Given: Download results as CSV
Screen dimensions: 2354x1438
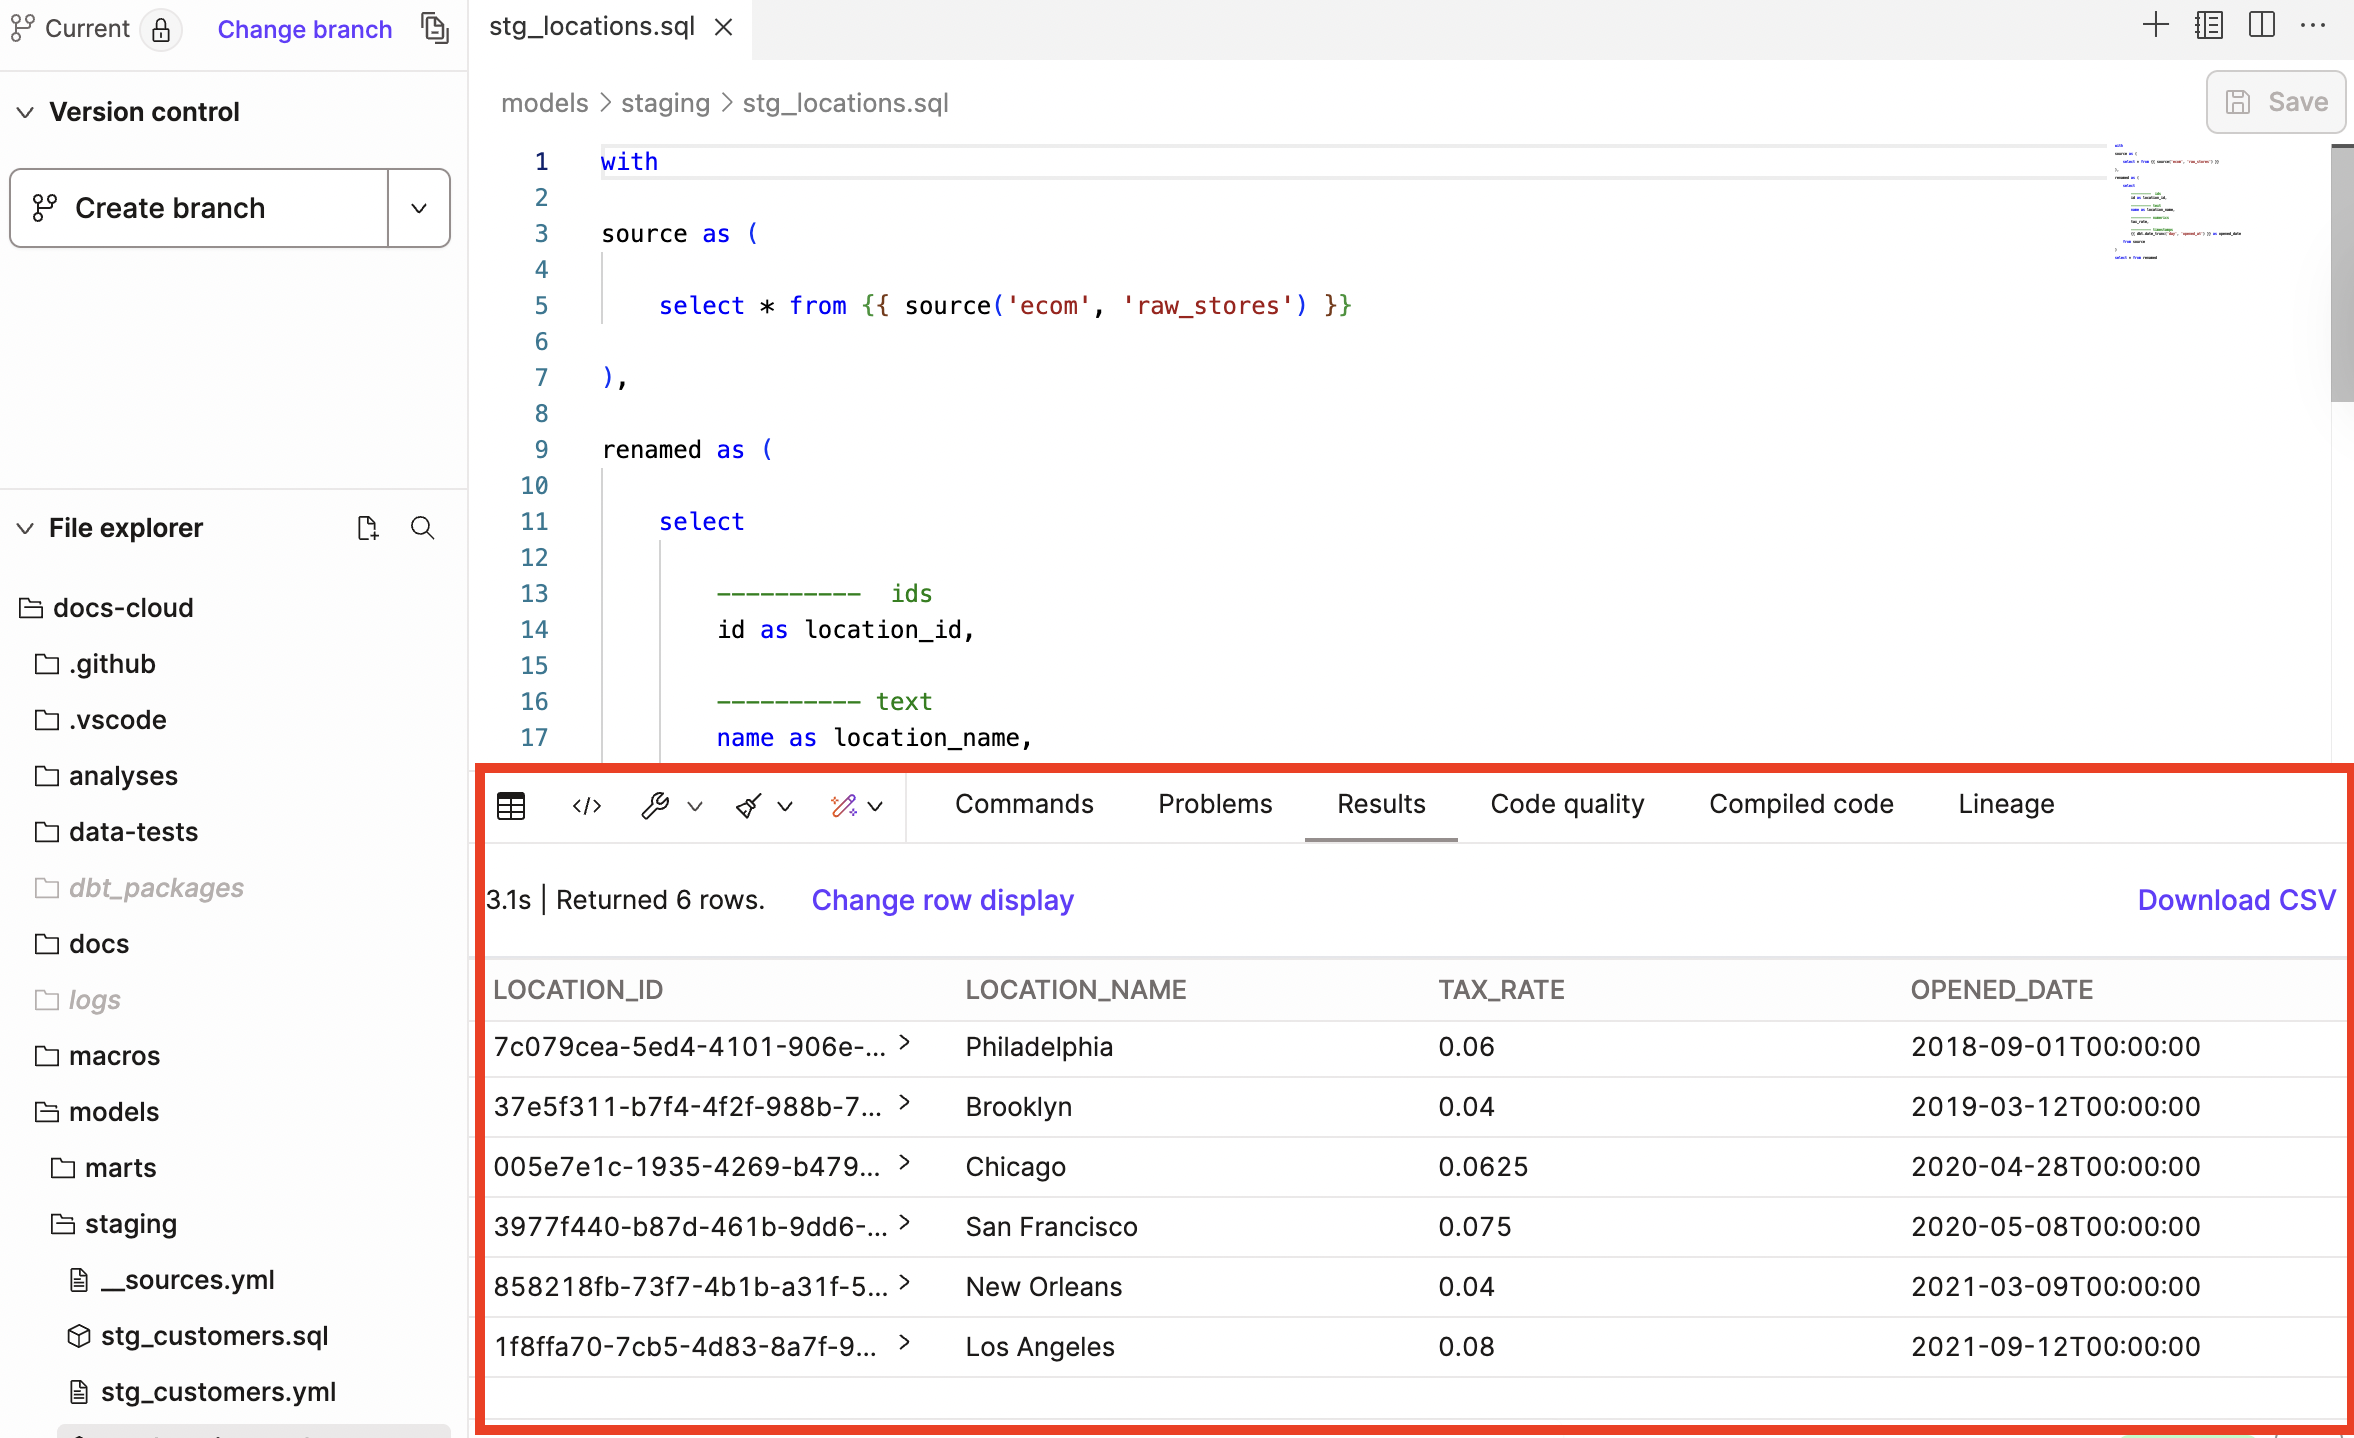Looking at the screenshot, I should pyautogui.click(x=2236, y=899).
